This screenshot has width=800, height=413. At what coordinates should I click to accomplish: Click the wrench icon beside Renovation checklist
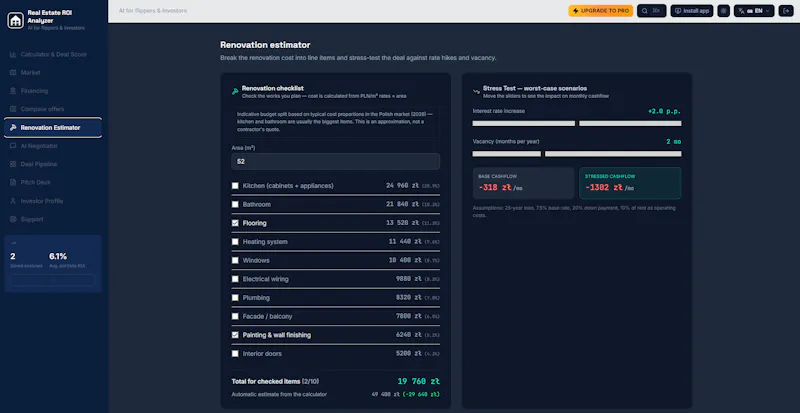pos(235,91)
